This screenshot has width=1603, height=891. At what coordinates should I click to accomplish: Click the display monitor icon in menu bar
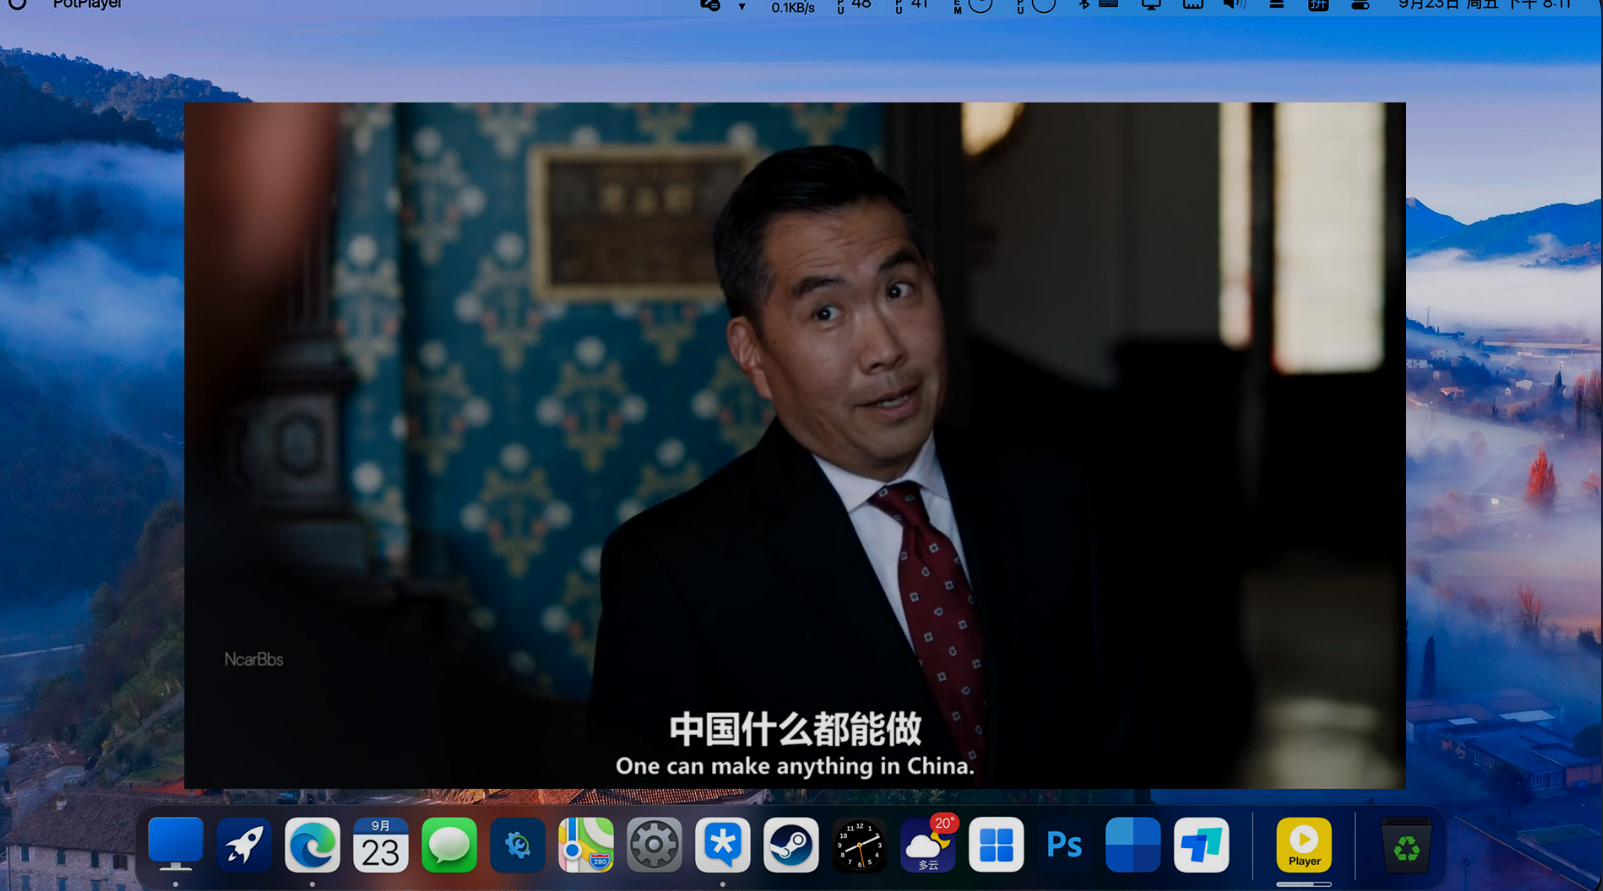pyautogui.click(x=1151, y=5)
